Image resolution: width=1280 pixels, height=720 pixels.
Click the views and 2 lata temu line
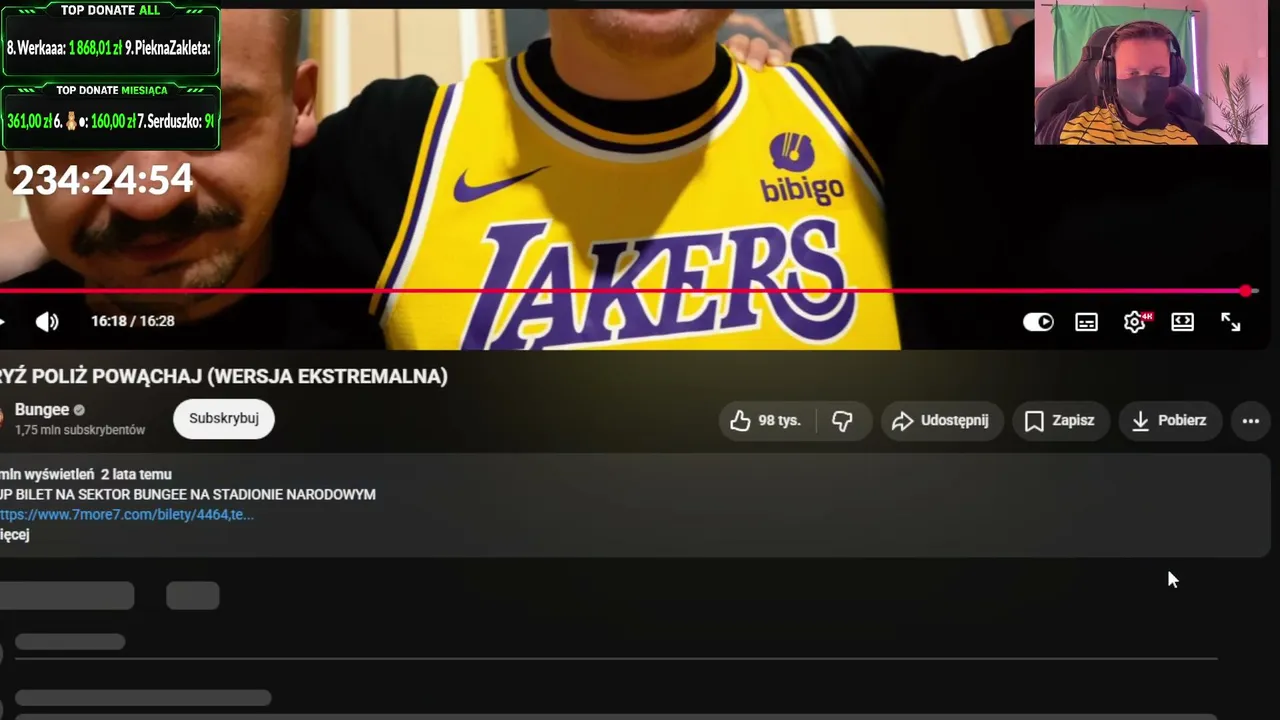86,475
